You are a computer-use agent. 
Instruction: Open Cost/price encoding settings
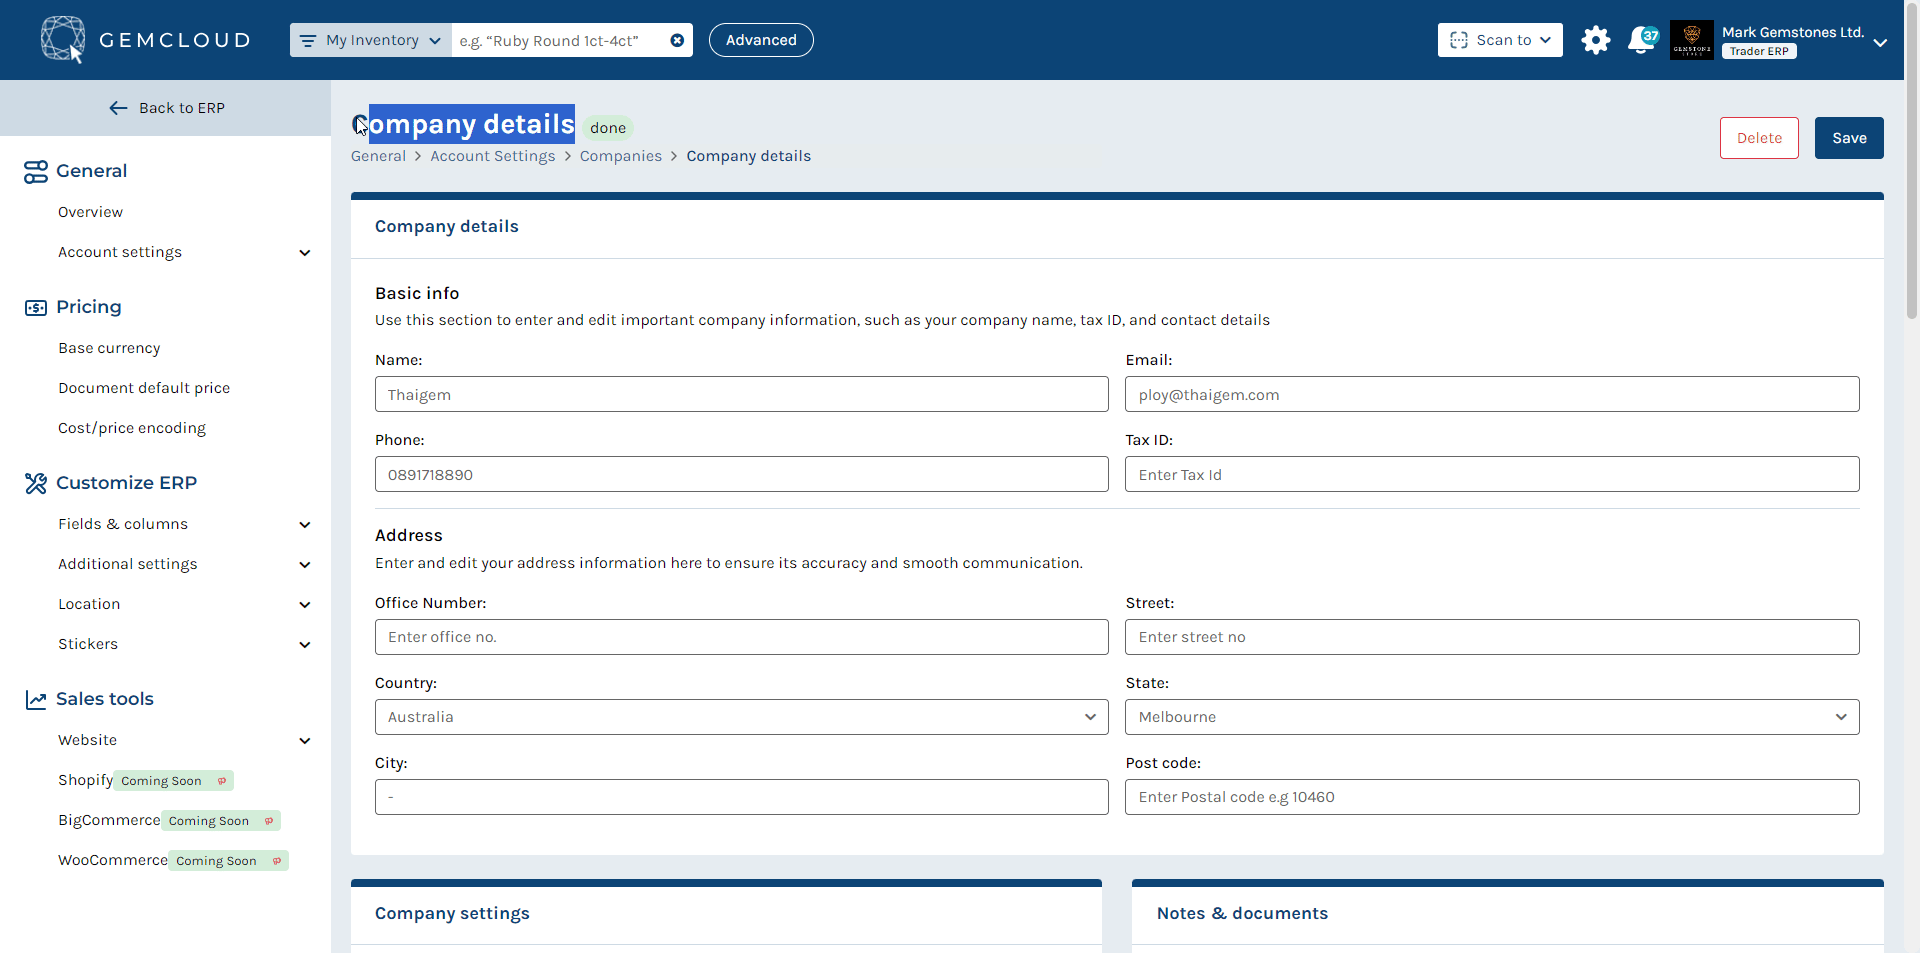tap(132, 428)
